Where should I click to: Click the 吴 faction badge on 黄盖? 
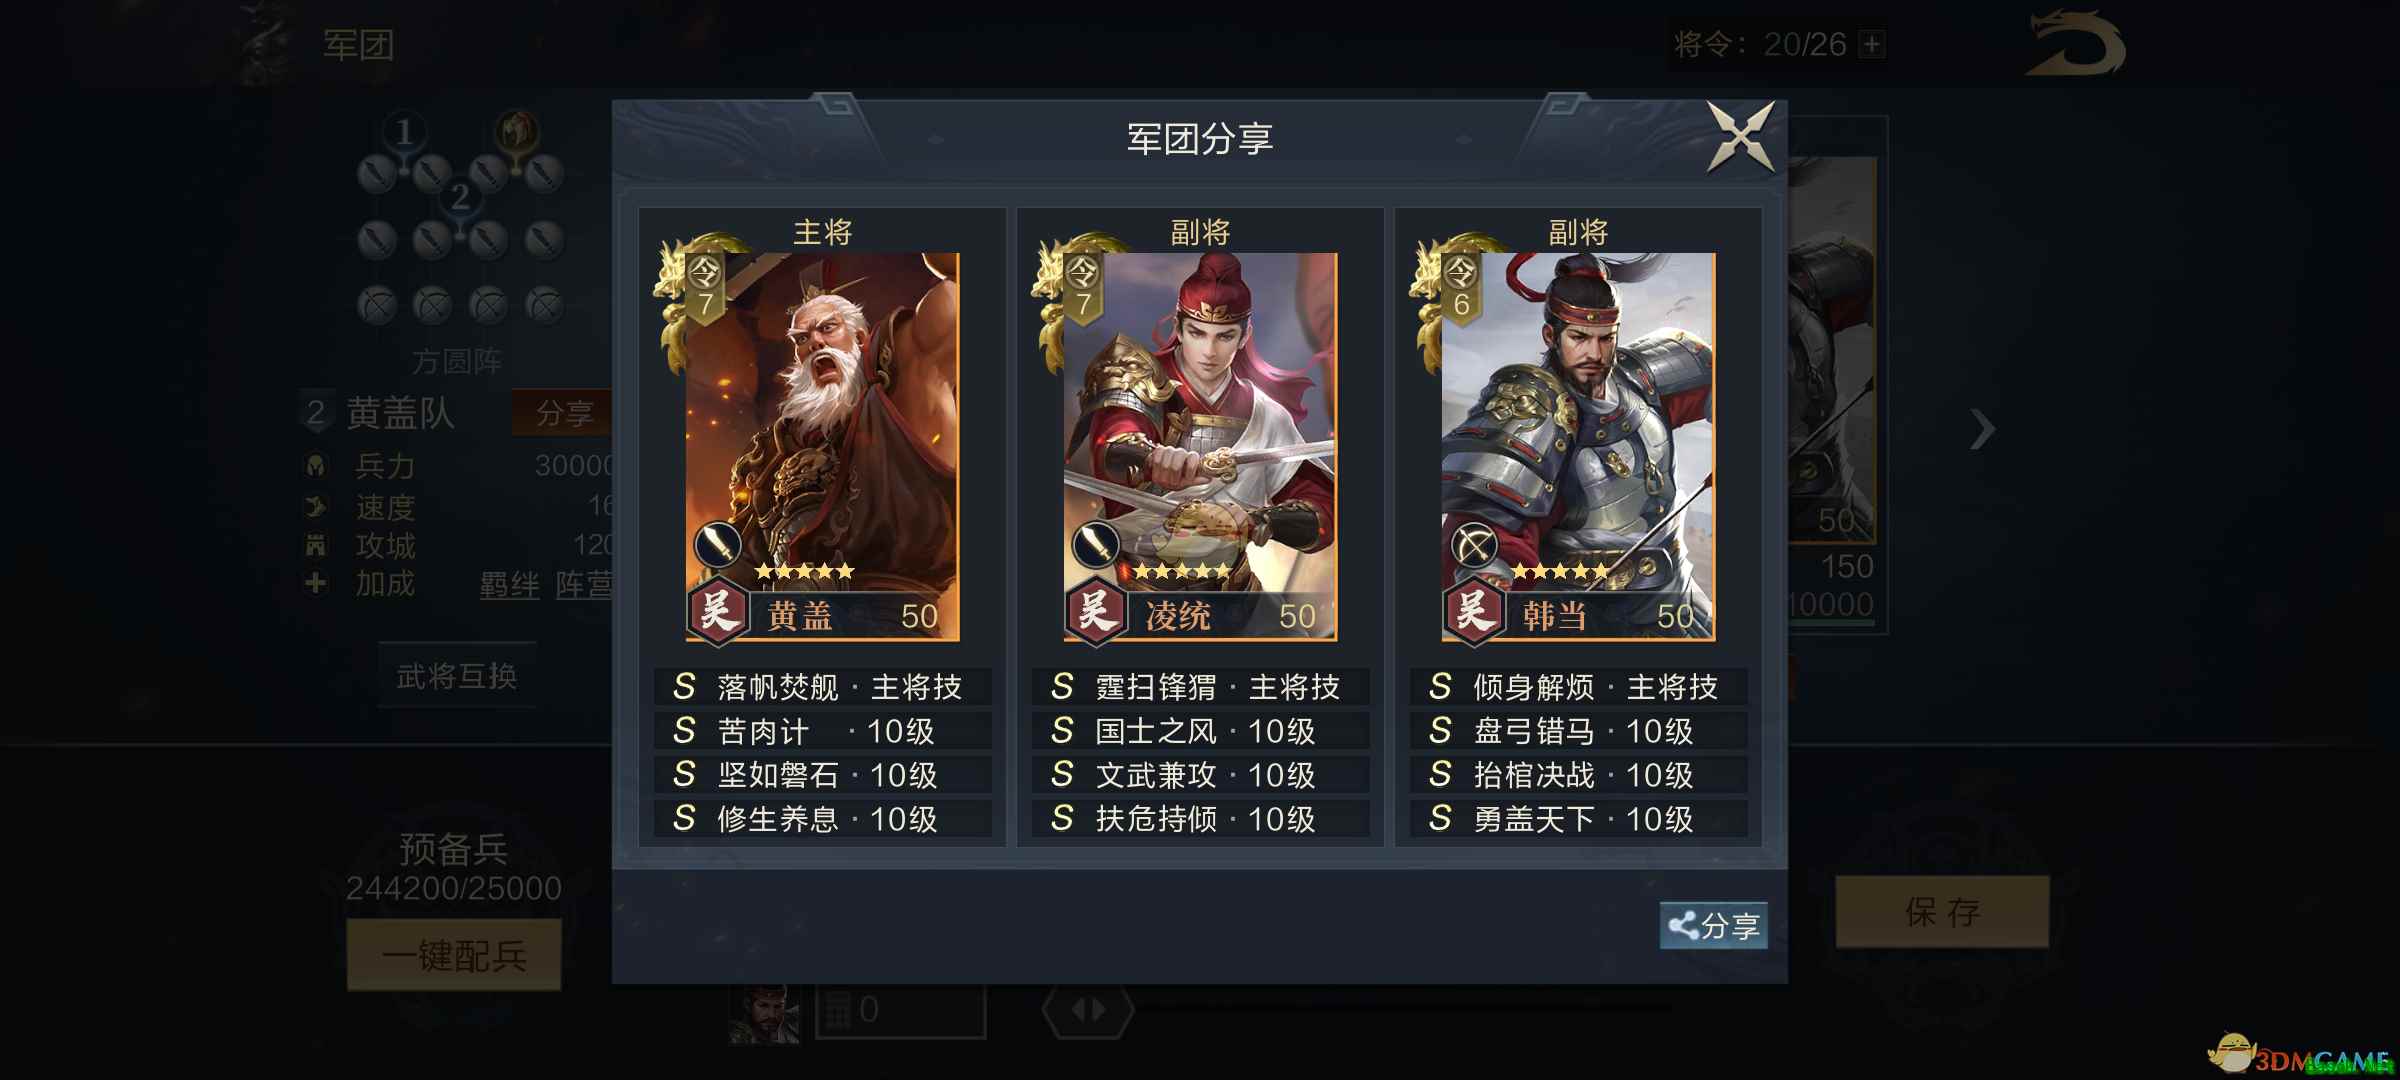click(717, 609)
